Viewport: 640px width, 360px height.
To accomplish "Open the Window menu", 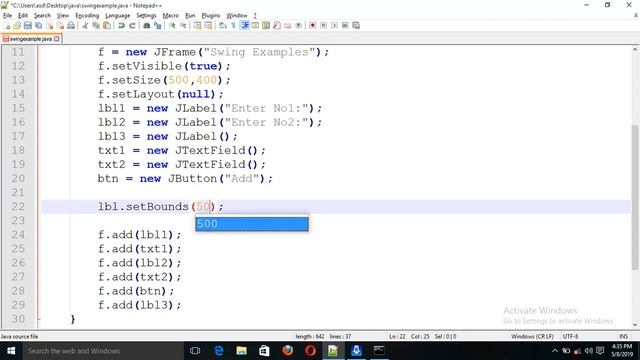I will [x=237, y=16].
